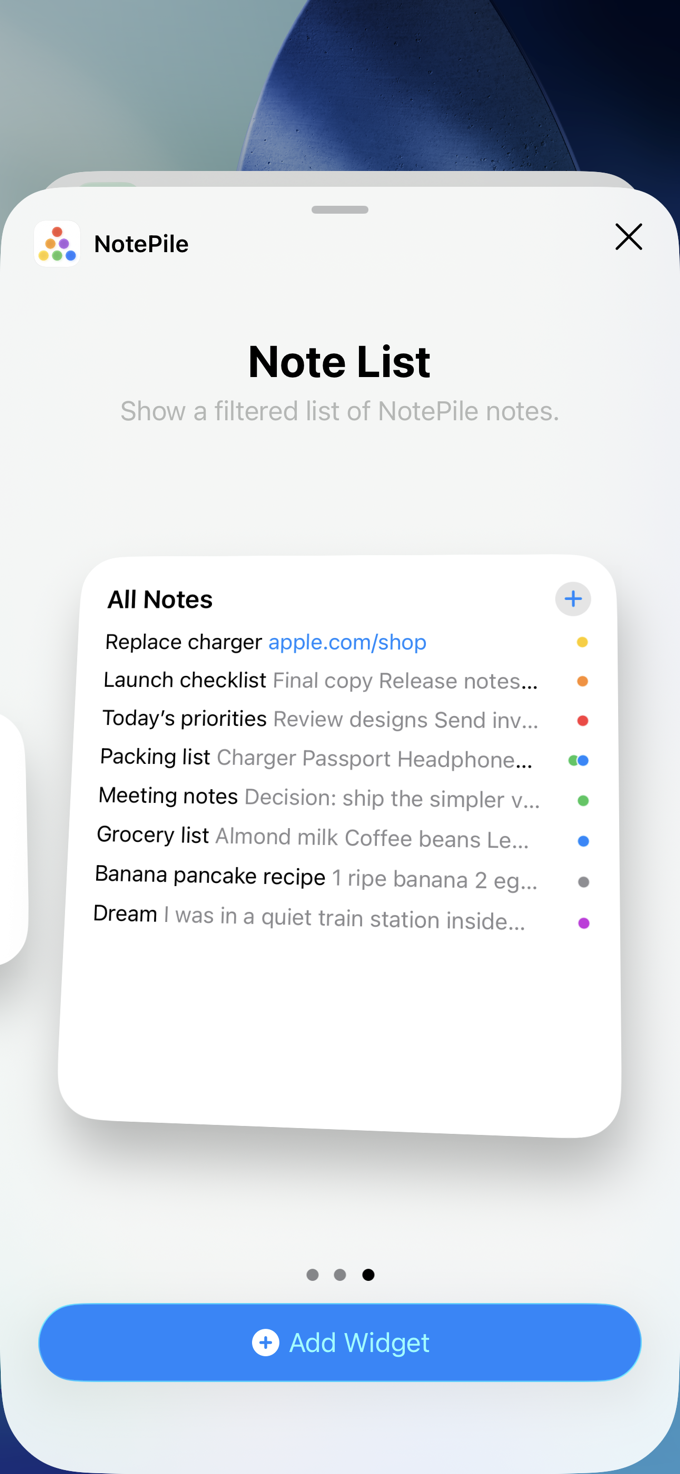Tap red tag dot on Today's priorities
This screenshot has width=680, height=1474.
pos(582,720)
